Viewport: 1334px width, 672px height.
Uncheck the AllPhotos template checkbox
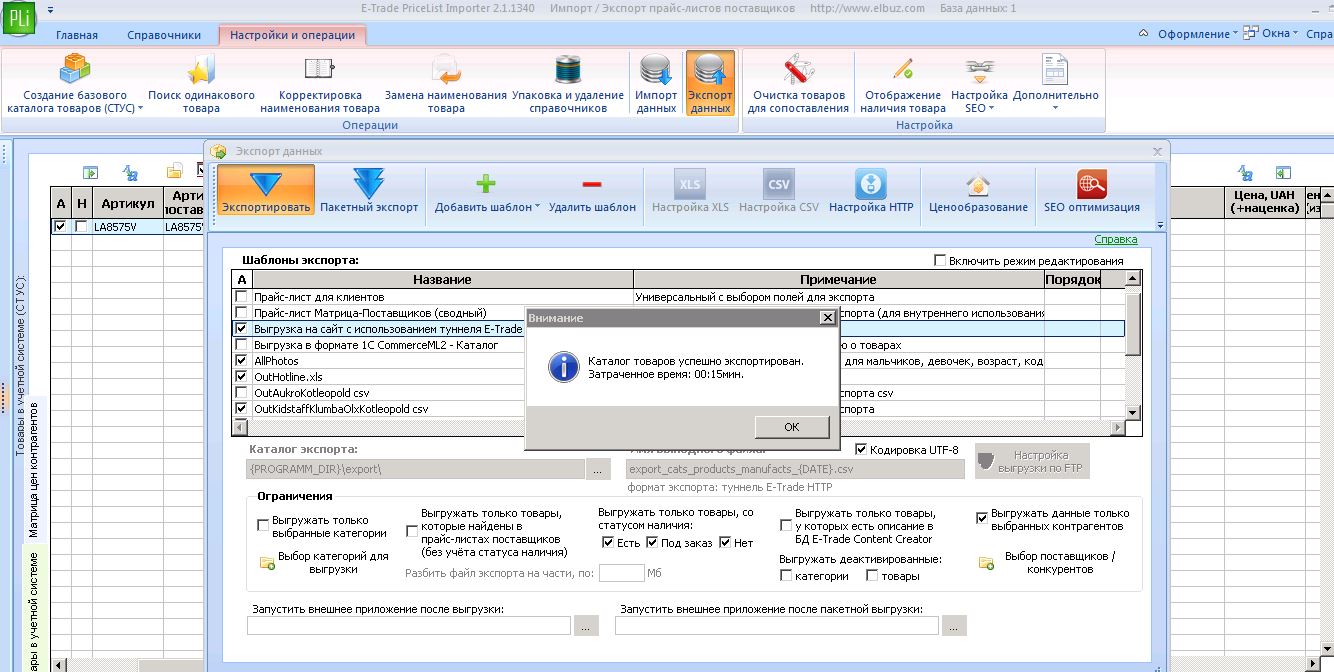pyautogui.click(x=241, y=361)
